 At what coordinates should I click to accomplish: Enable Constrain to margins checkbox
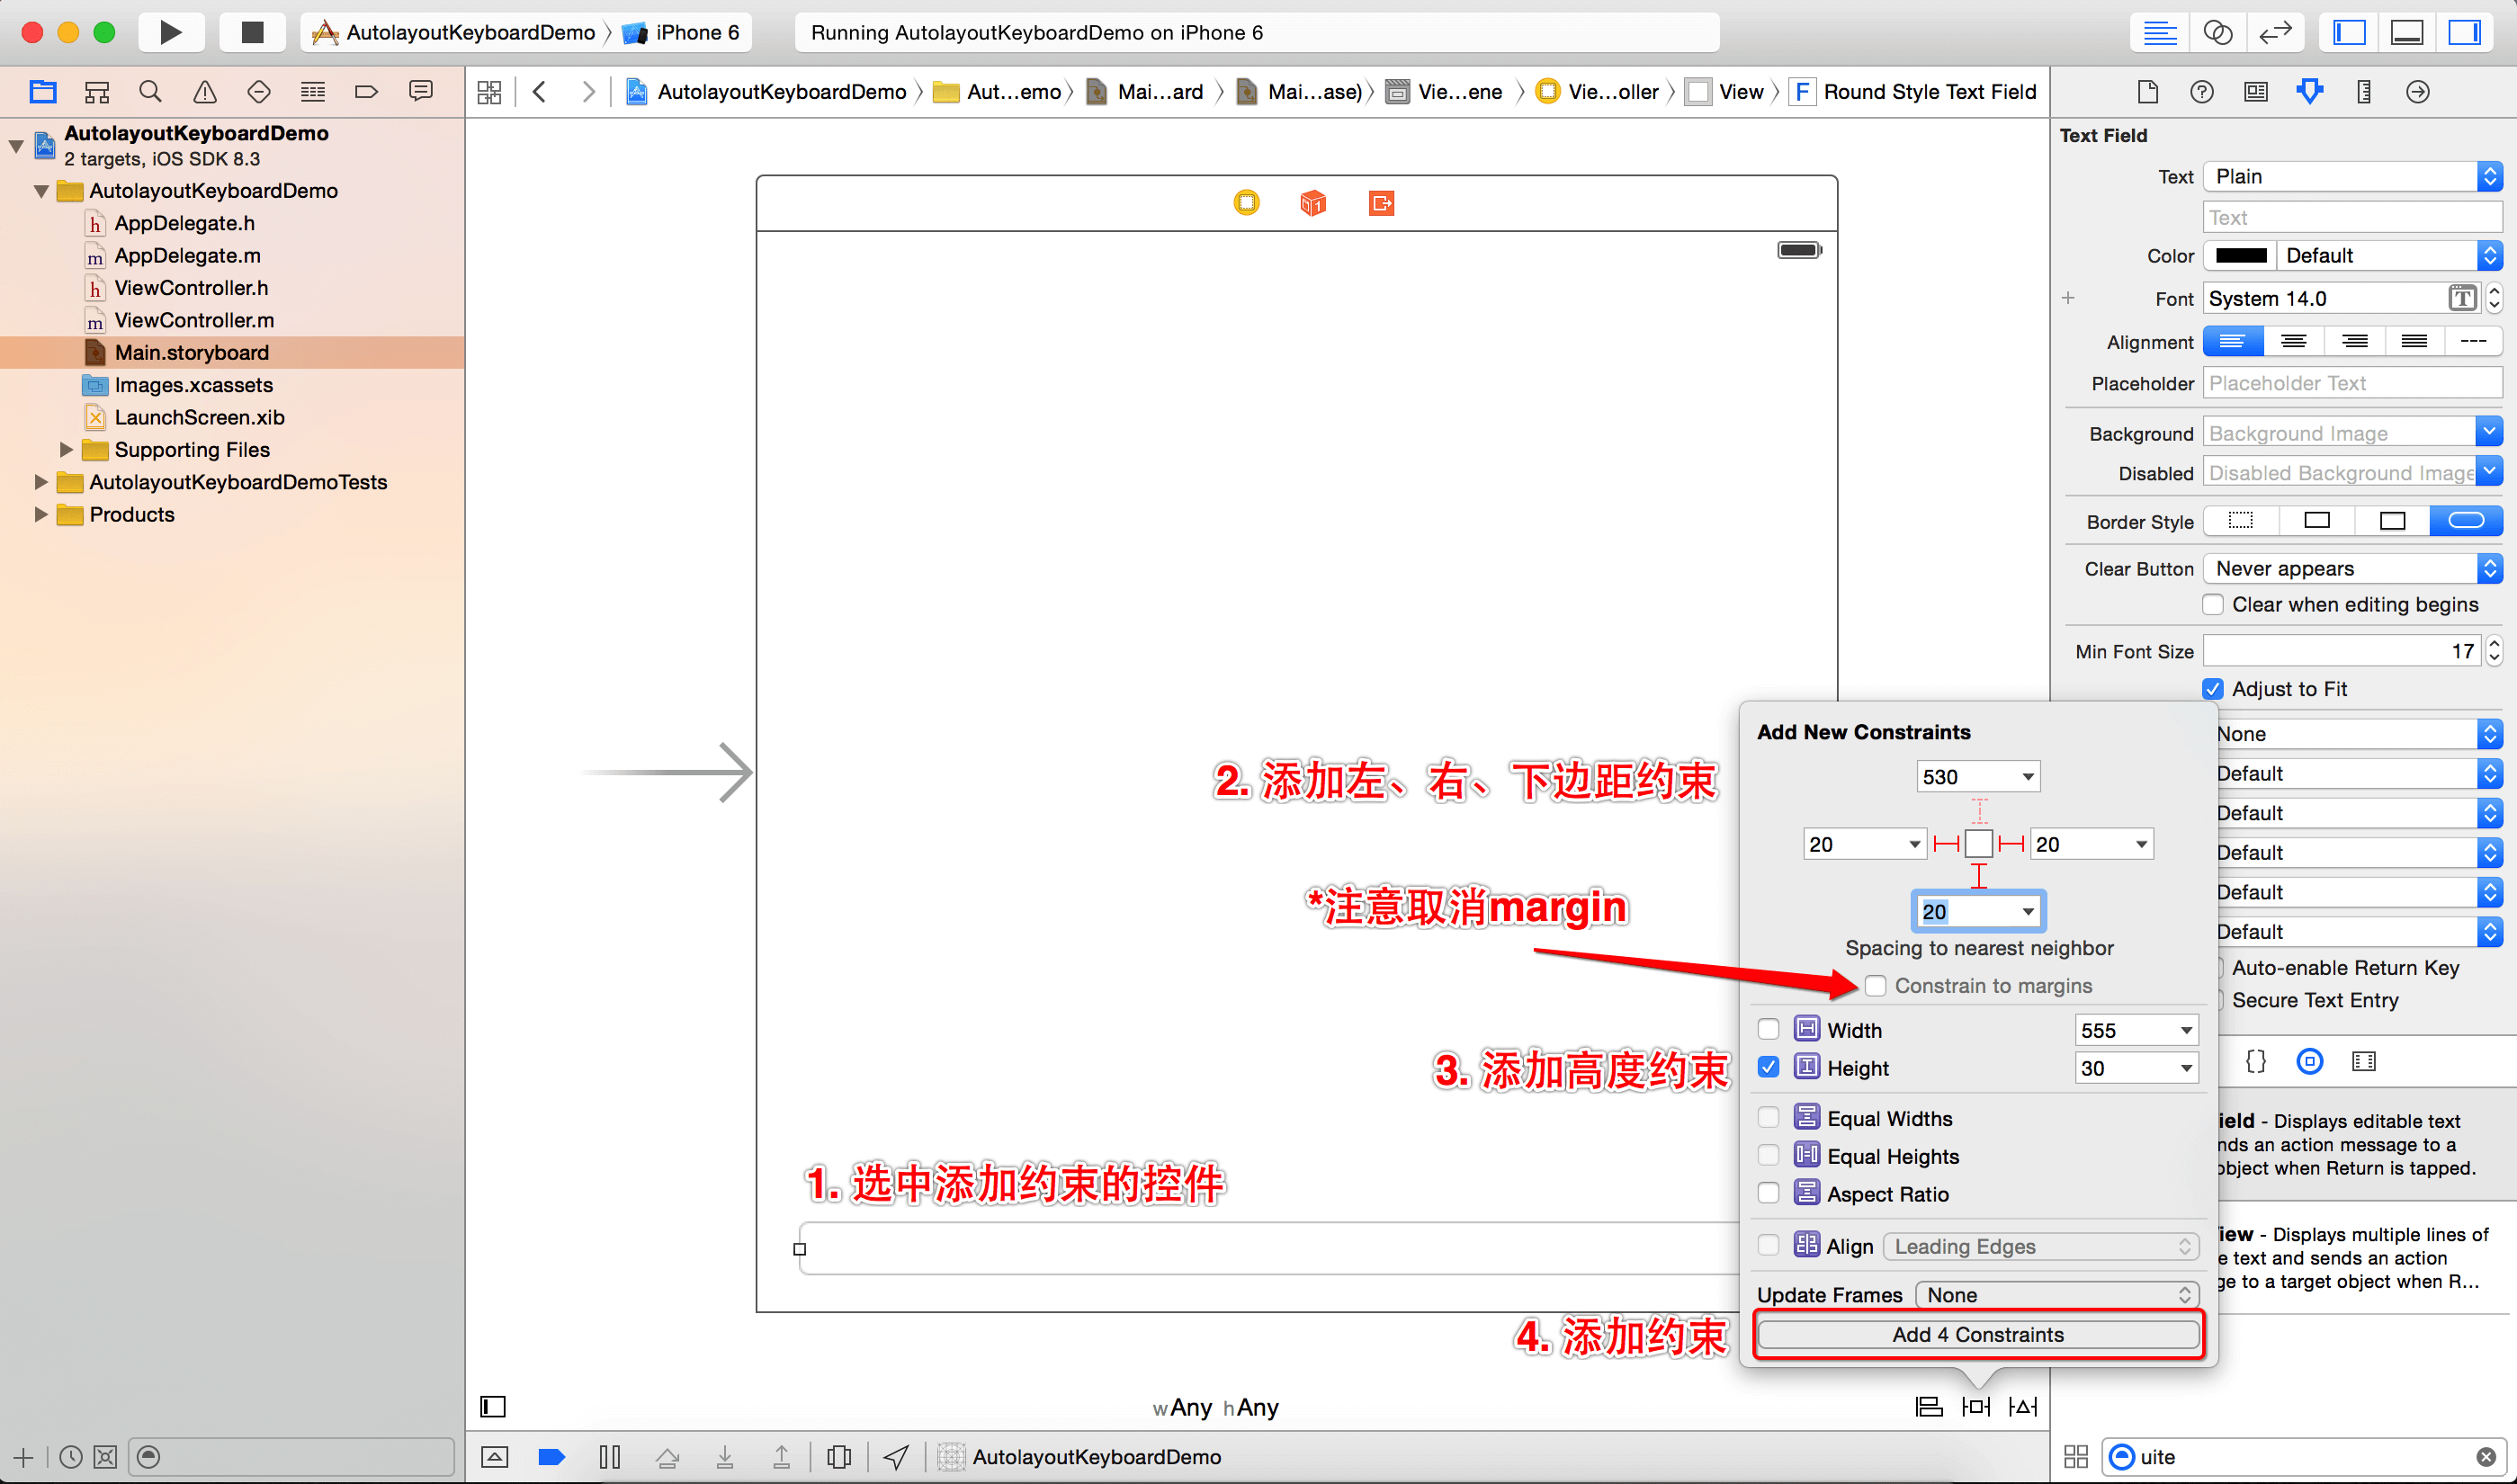(x=1875, y=986)
